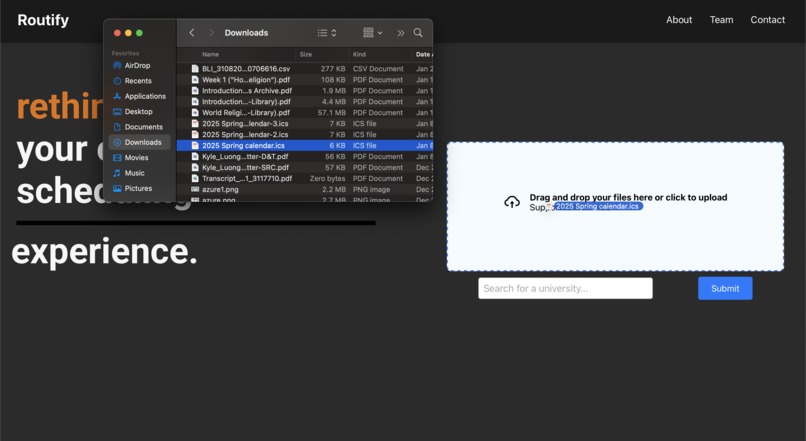Image resolution: width=806 pixels, height=441 pixels.
Task: Close the Finder window red button
Action: [117, 33]
